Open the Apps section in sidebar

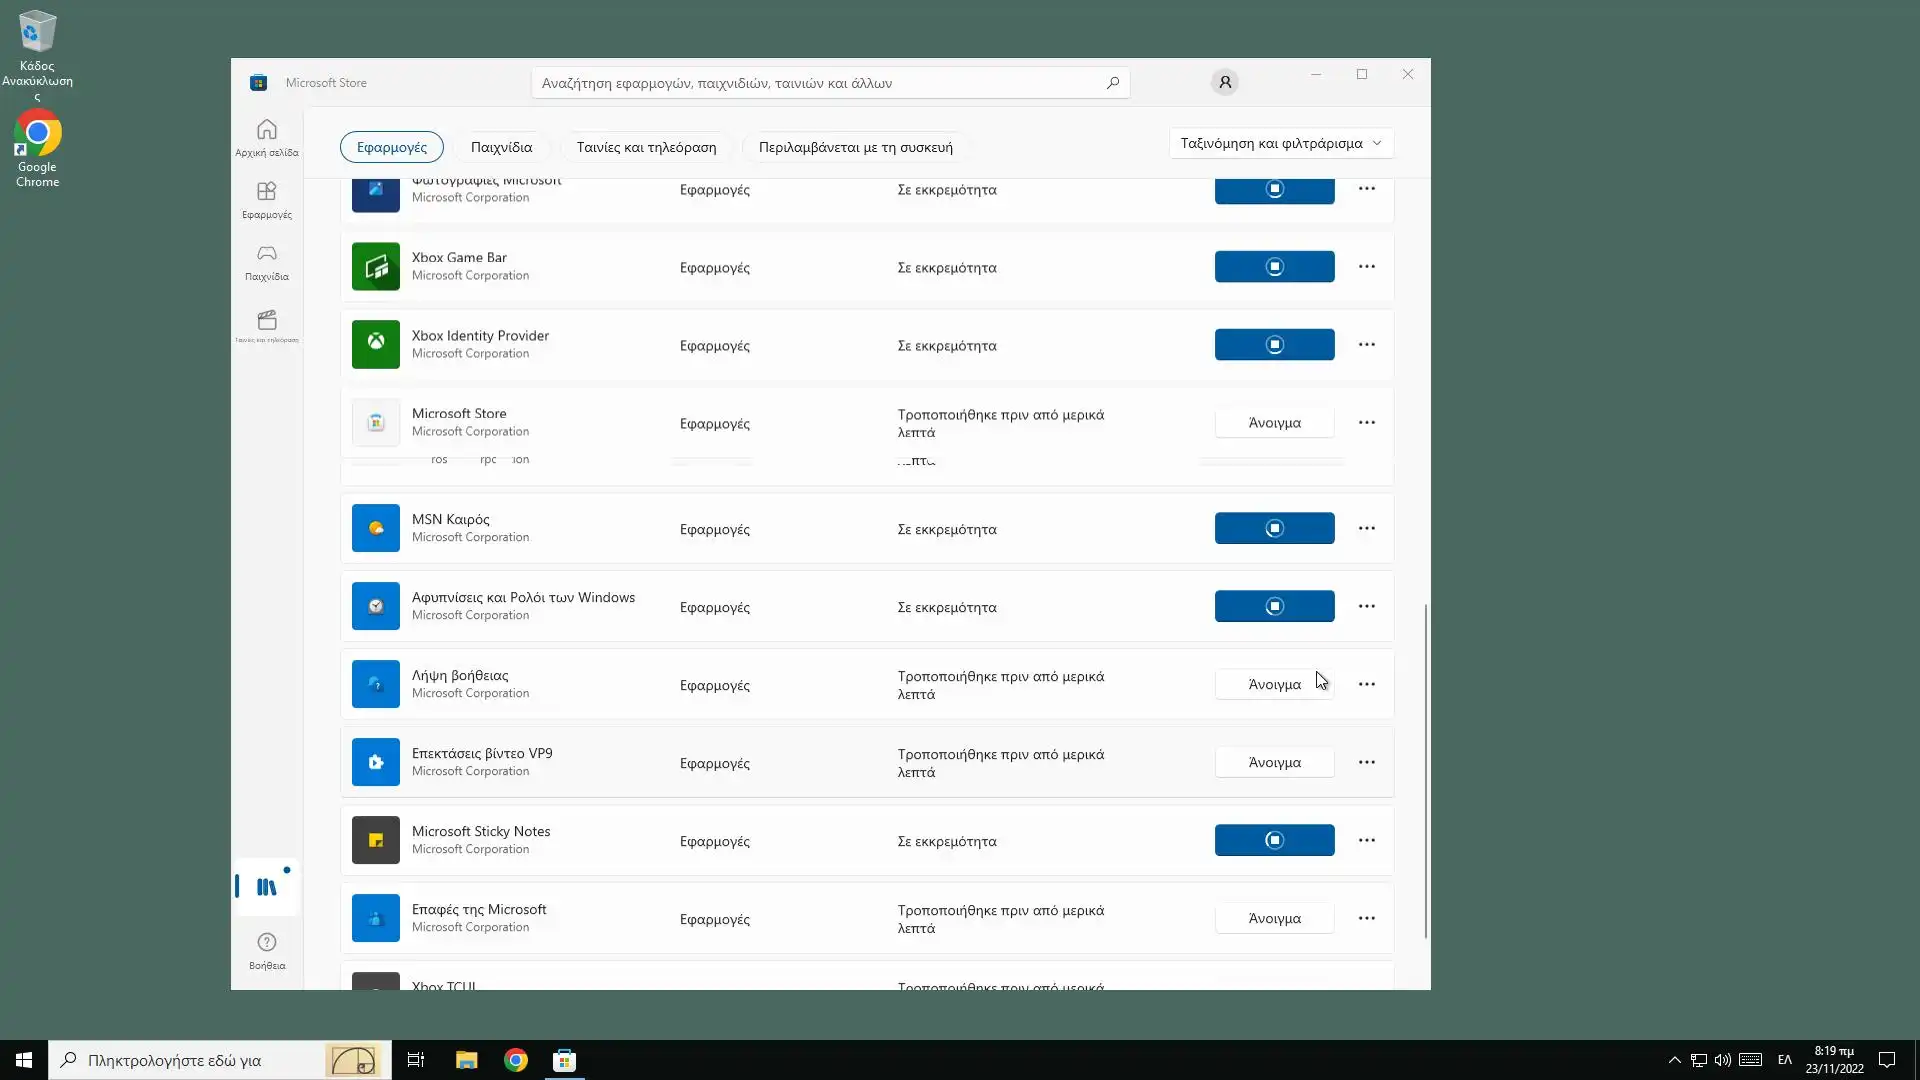point(266,199)
